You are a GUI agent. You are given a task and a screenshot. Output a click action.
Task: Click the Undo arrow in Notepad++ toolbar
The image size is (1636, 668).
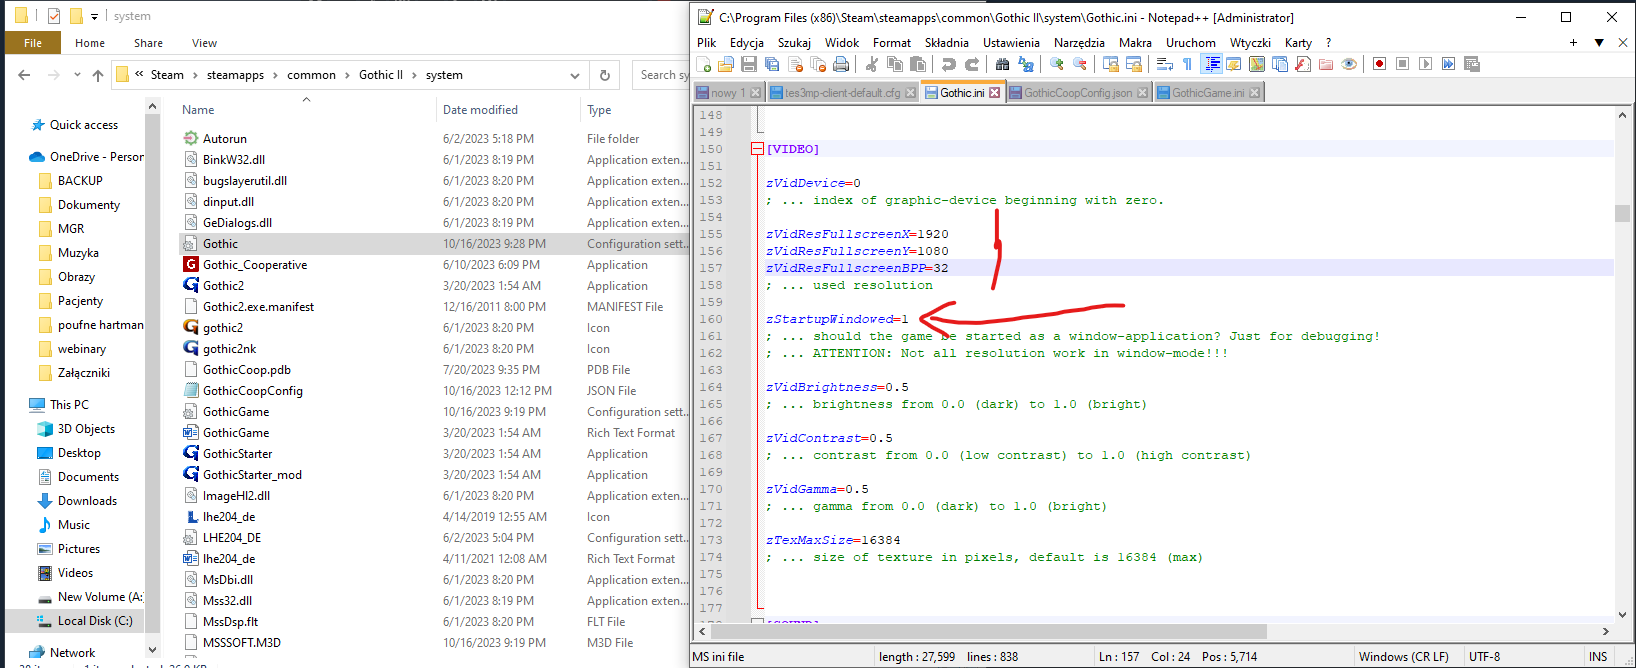(948, 64)
